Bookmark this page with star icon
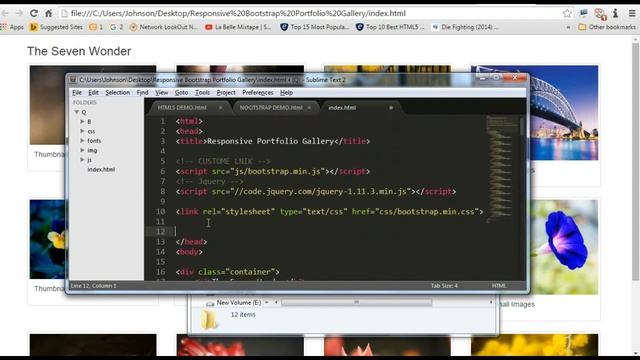 point(567,13)
